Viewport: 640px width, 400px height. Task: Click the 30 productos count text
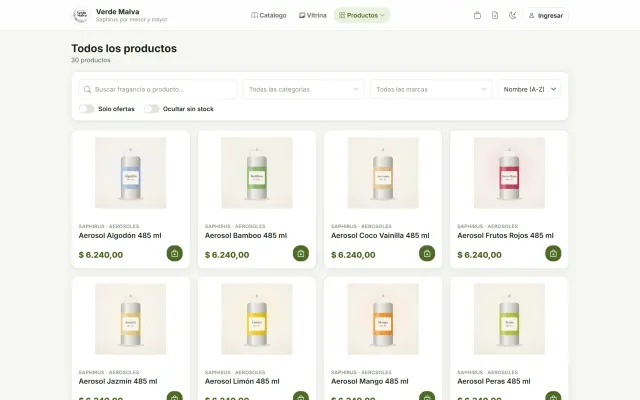91,60
